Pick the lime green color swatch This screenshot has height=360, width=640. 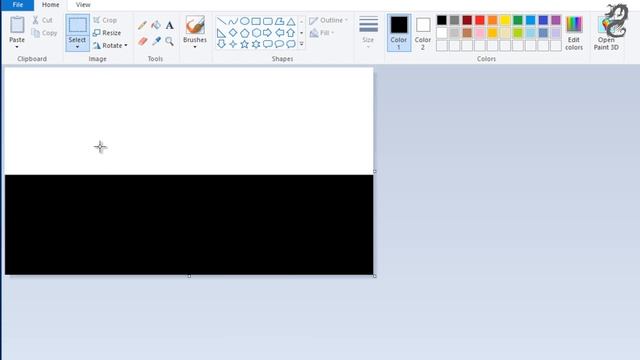518,33
